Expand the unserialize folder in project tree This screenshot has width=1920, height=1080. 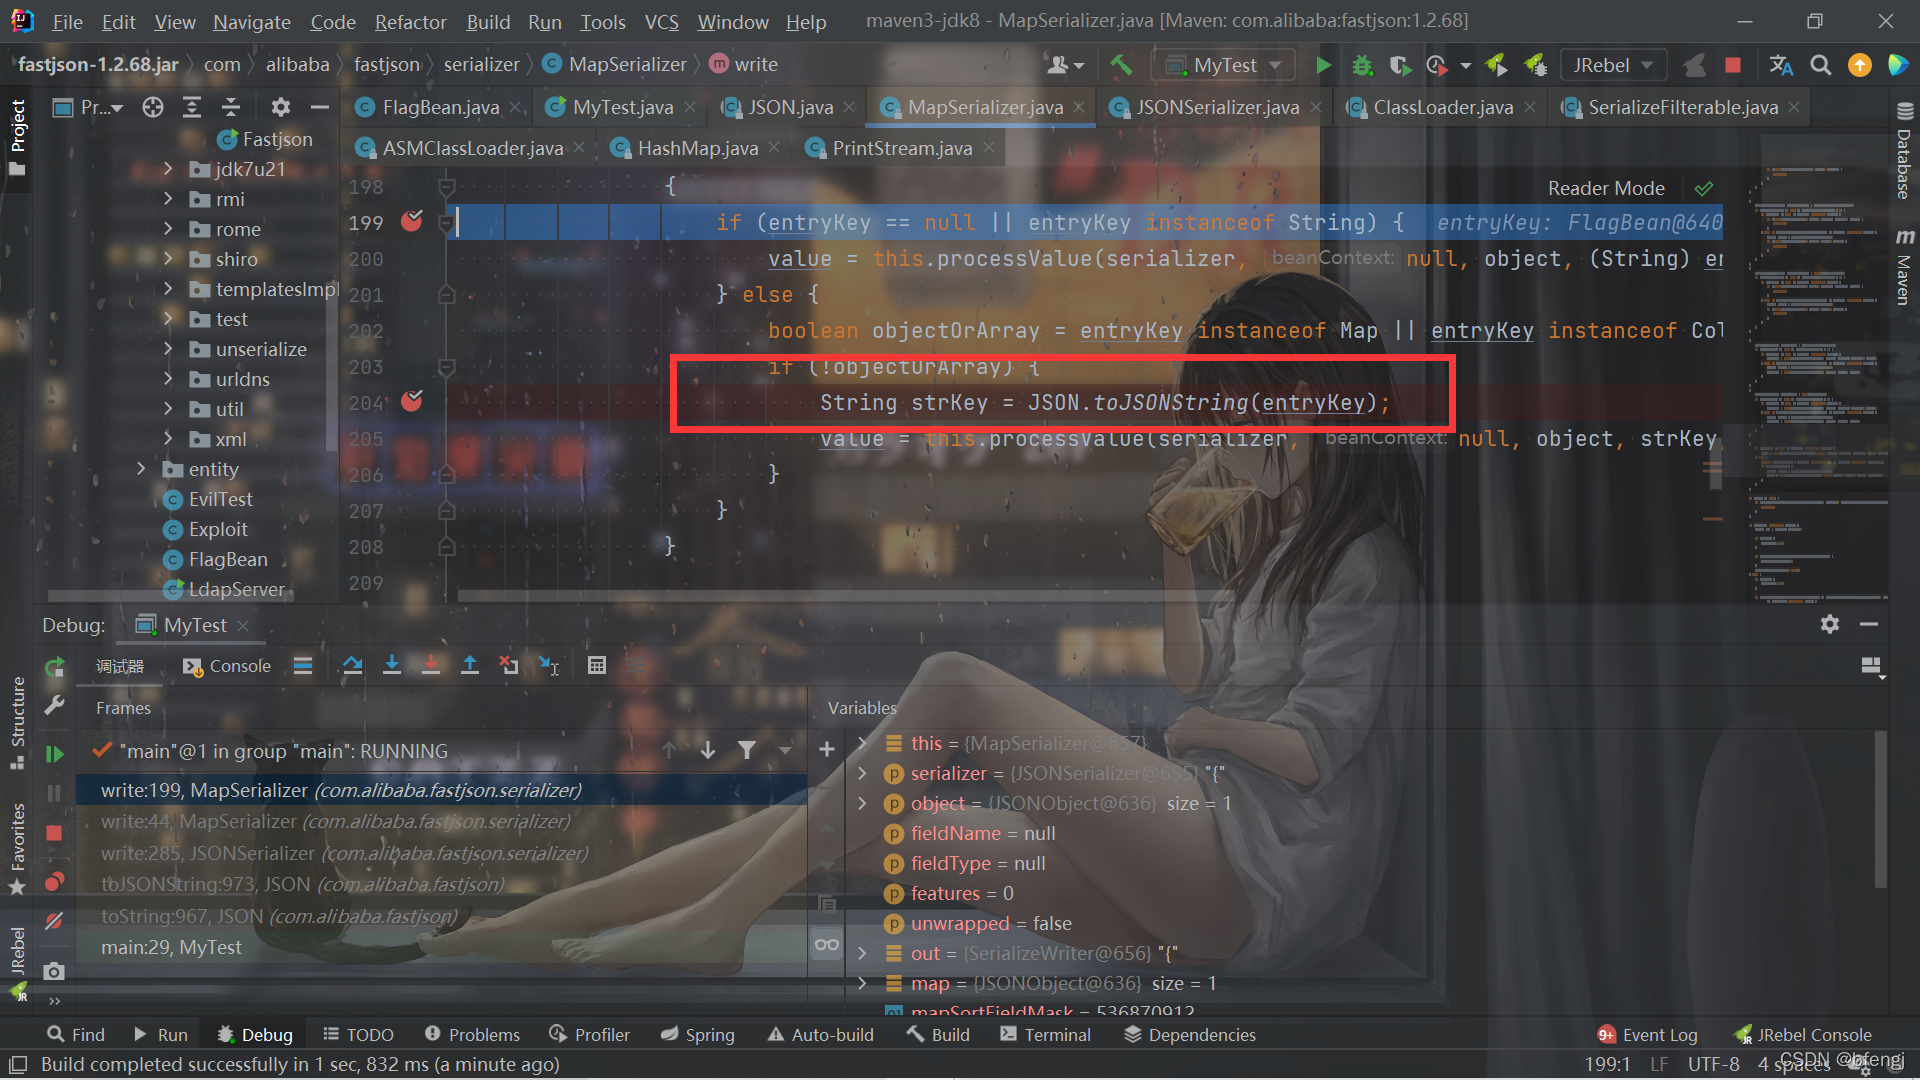pos(168,349)
